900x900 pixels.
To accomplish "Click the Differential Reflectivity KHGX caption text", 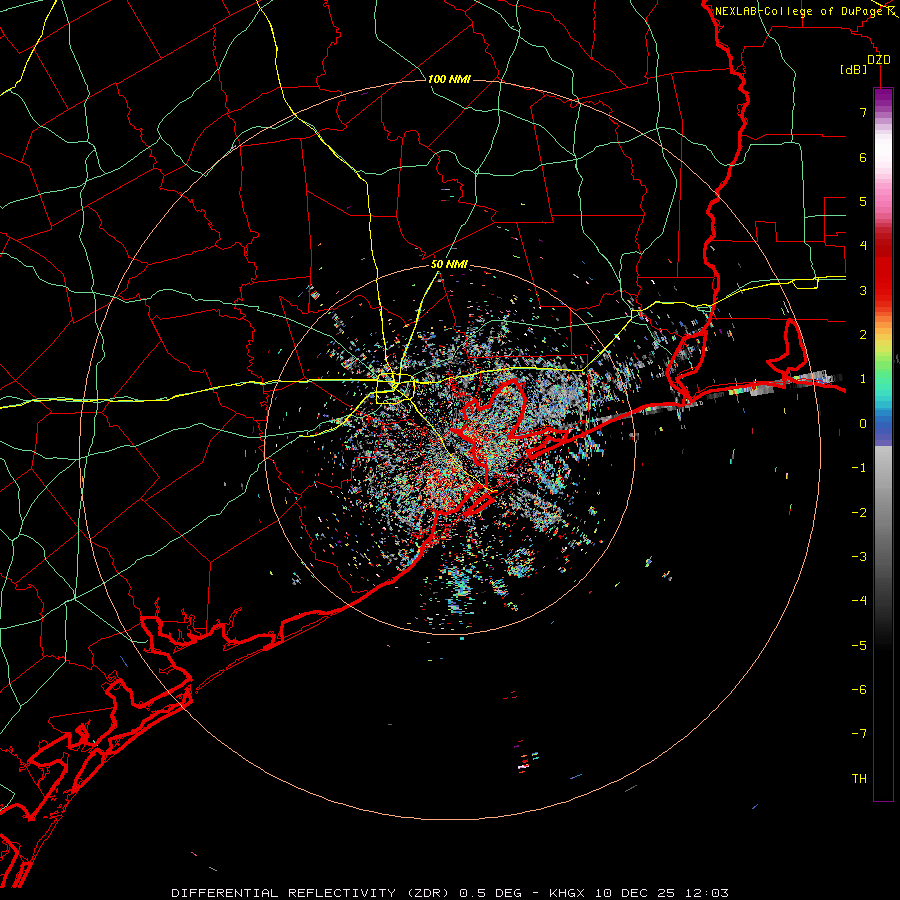I will point(450,893).
